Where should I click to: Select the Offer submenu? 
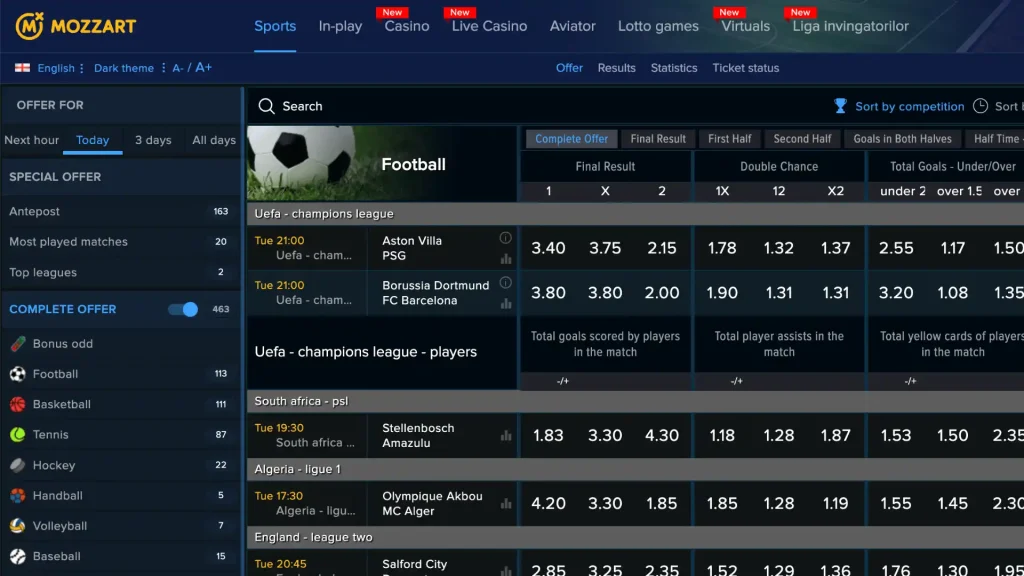point(569,68)
